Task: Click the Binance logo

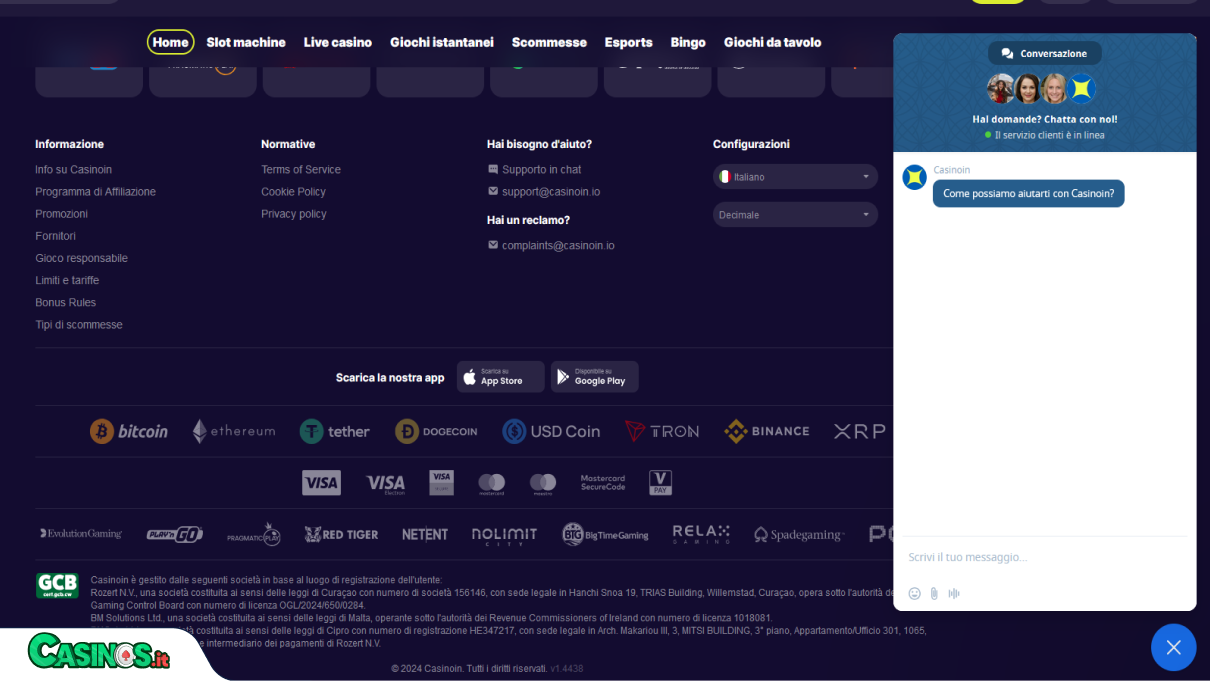Action: tap(767, 431)
